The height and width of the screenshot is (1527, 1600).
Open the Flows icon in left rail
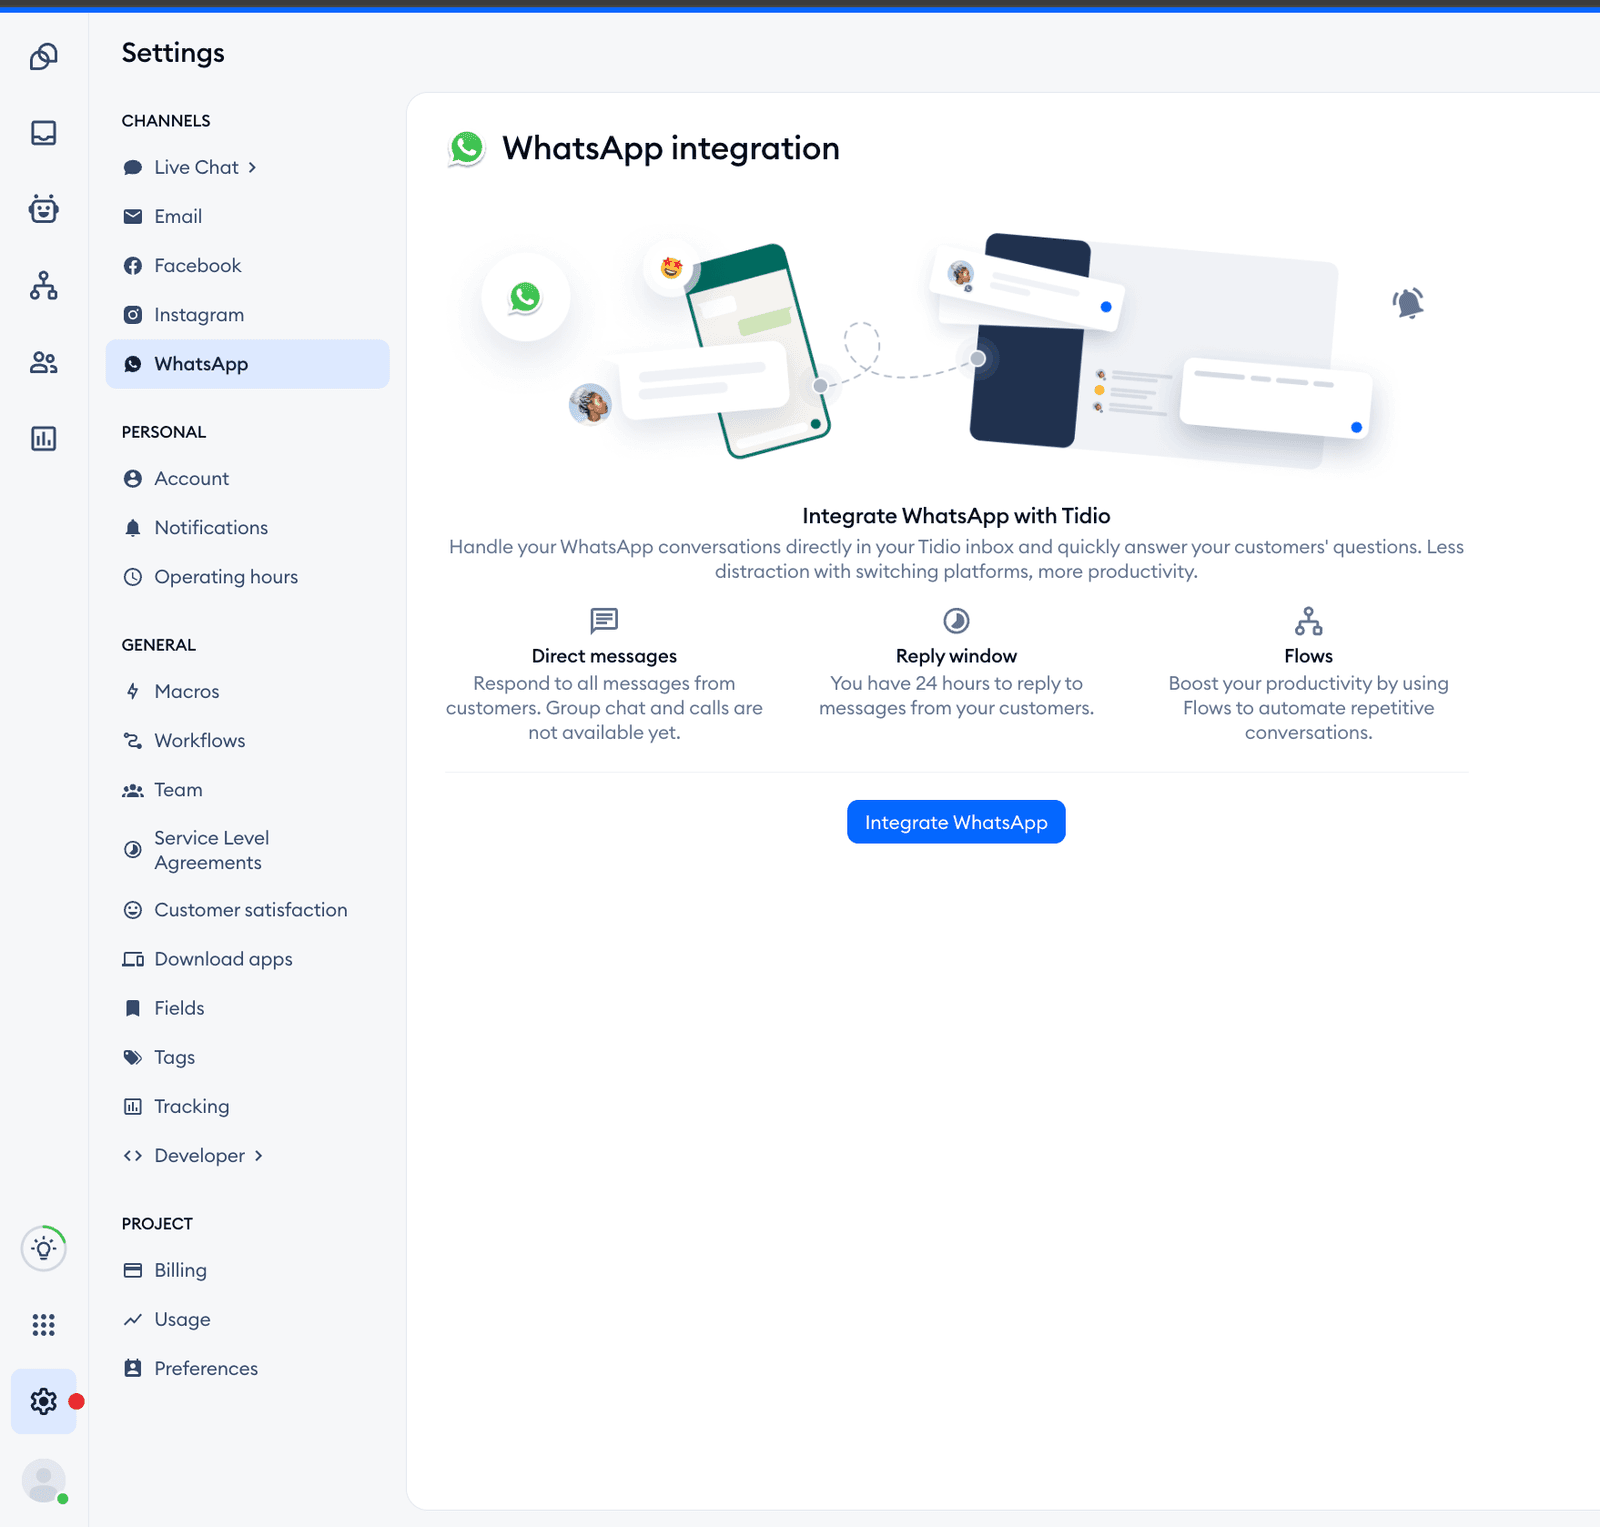click(43, 286)
